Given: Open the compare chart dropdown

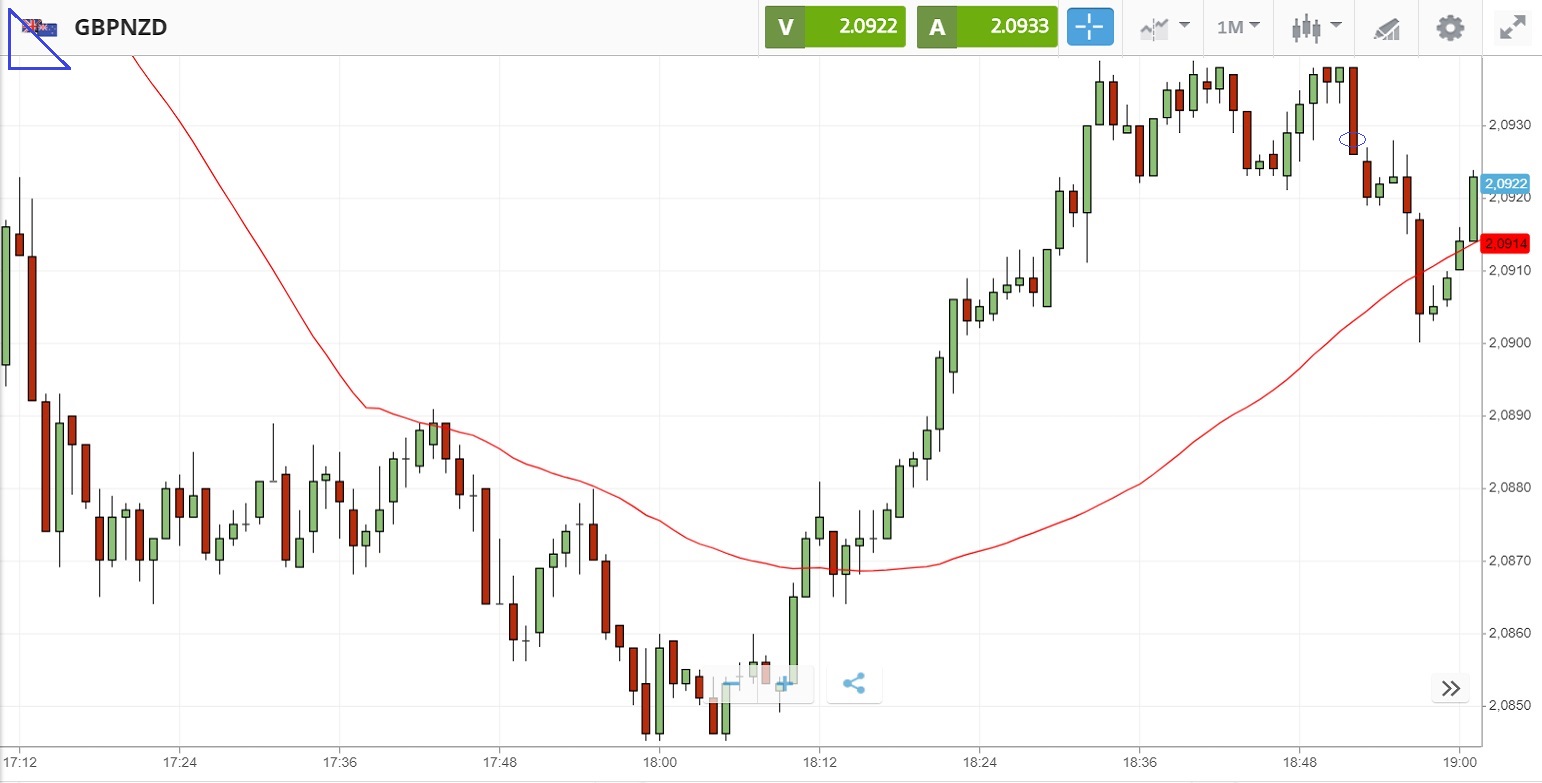Looking at the screenshot, I should pyautogui.click(x=1163, y=27).
